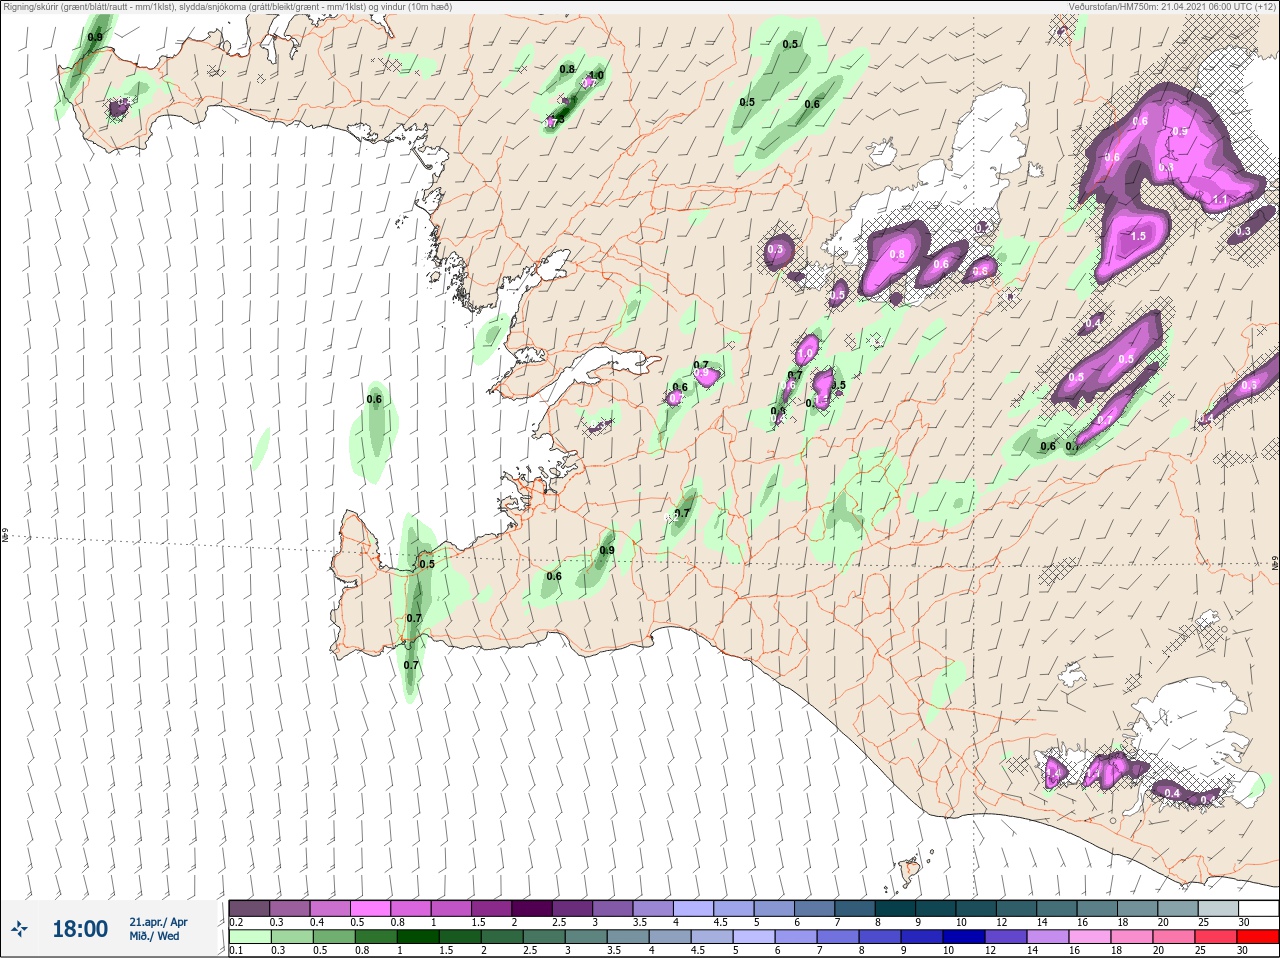This screenshot has height=958, width=1280.
Task: Click the 0.6 value on the offshore green patch west of coast
Action: [375, 399]
